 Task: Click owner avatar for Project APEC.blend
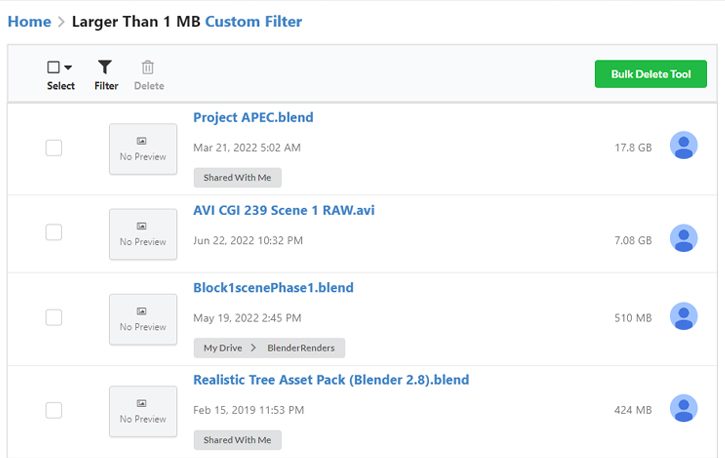pyautogui.click(x=683, y=145)
